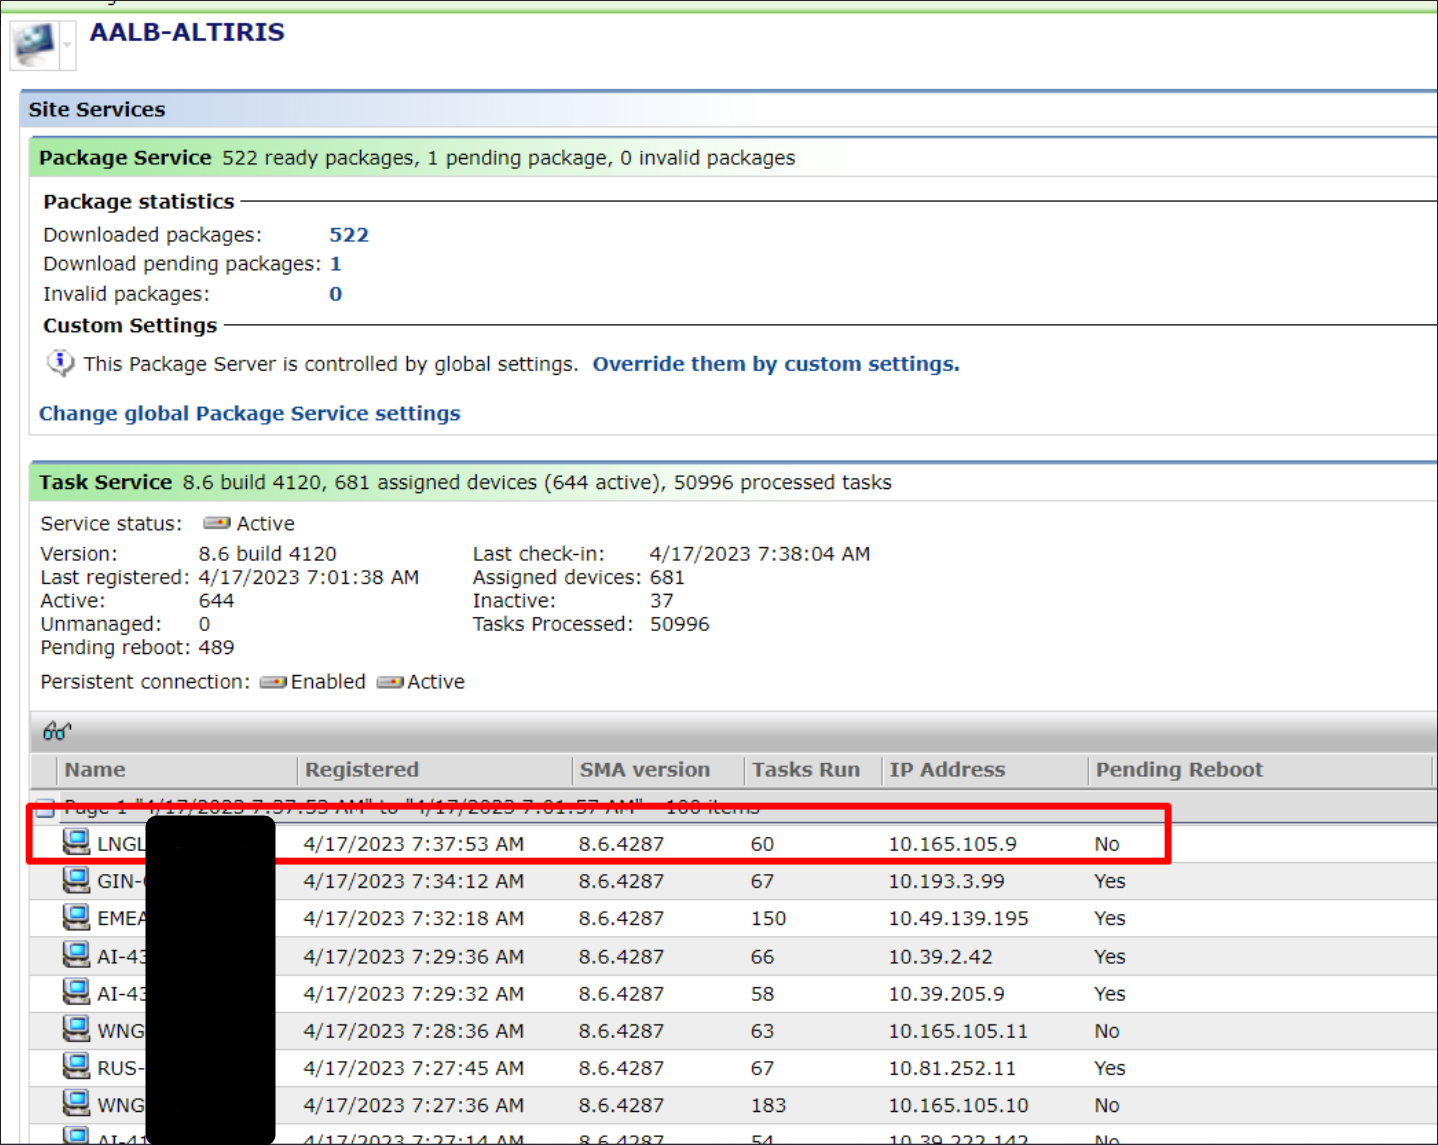Open the 0 invalid packages link
The height and width of the screenshot is (1145, 1438).
point(336,294)
